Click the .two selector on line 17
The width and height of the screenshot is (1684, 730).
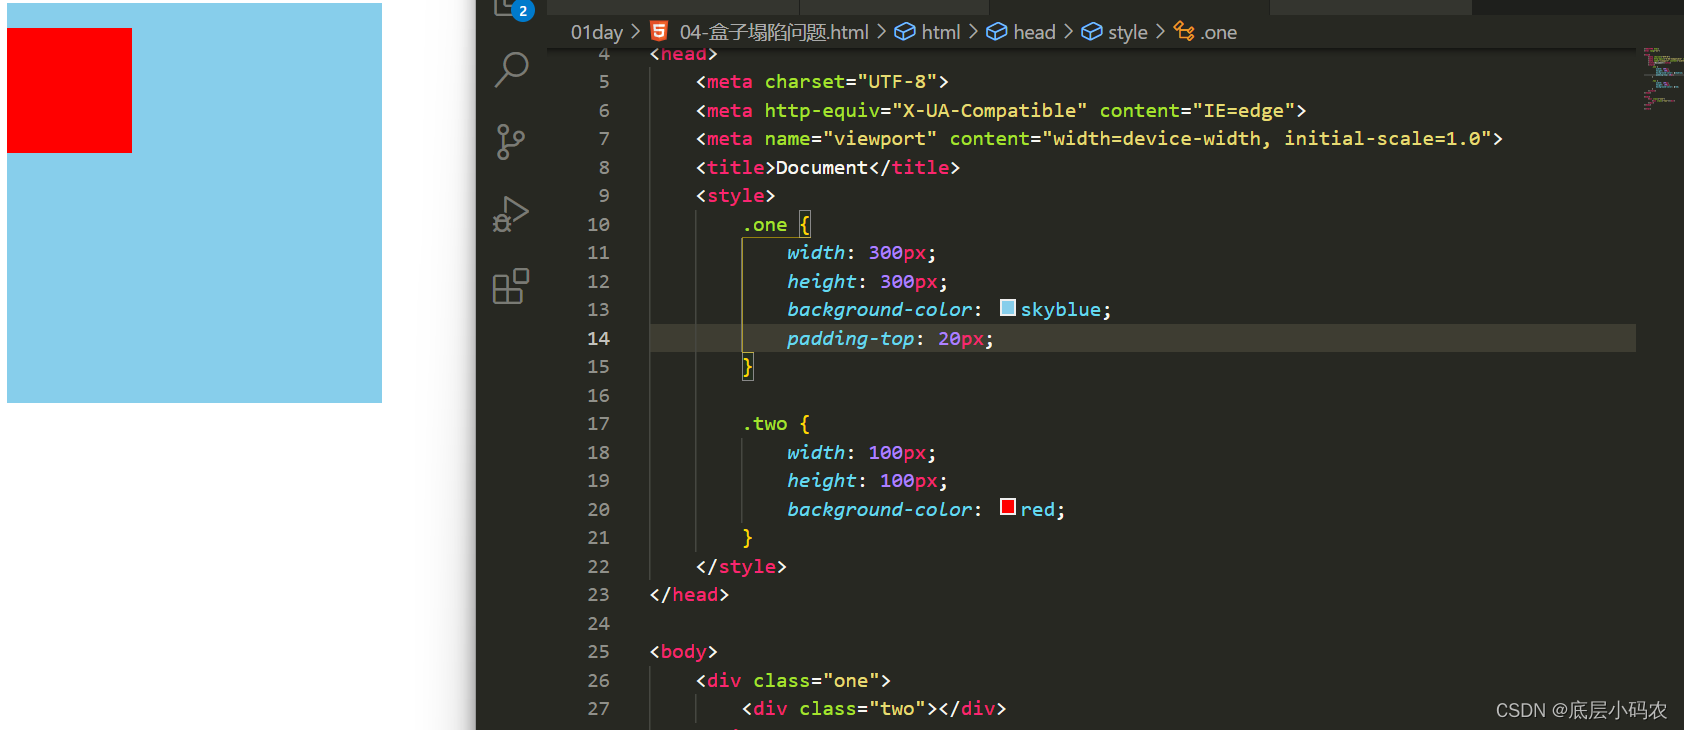coord(765,424)
